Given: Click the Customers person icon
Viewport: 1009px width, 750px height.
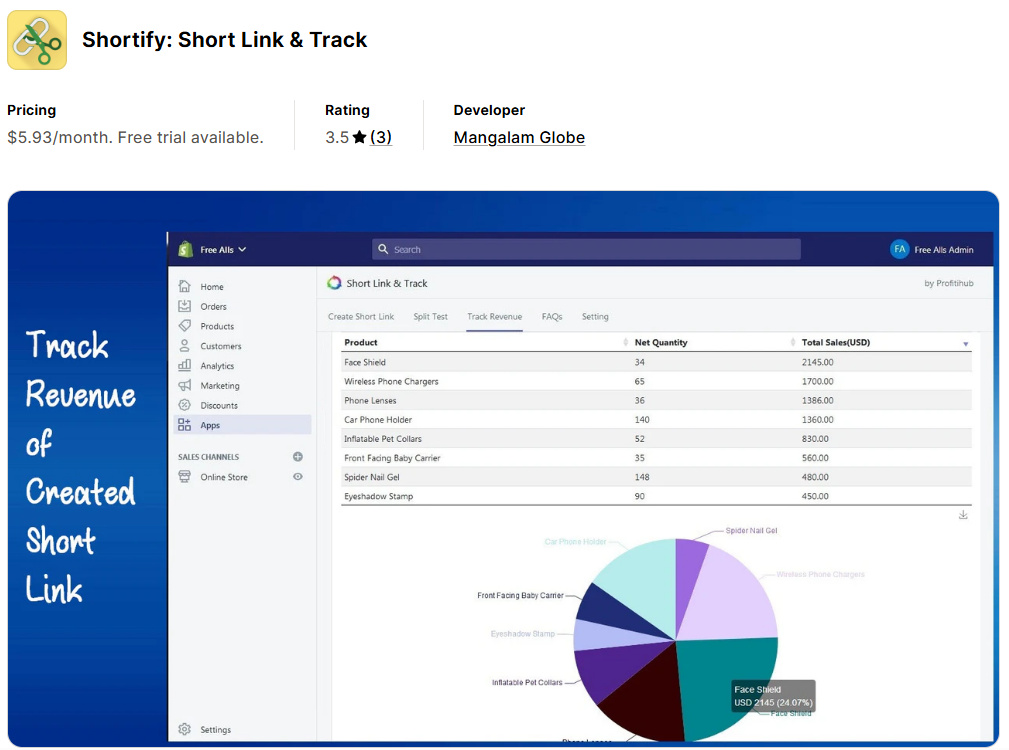Looking at the screenshot, I should [x=185, y=346].
